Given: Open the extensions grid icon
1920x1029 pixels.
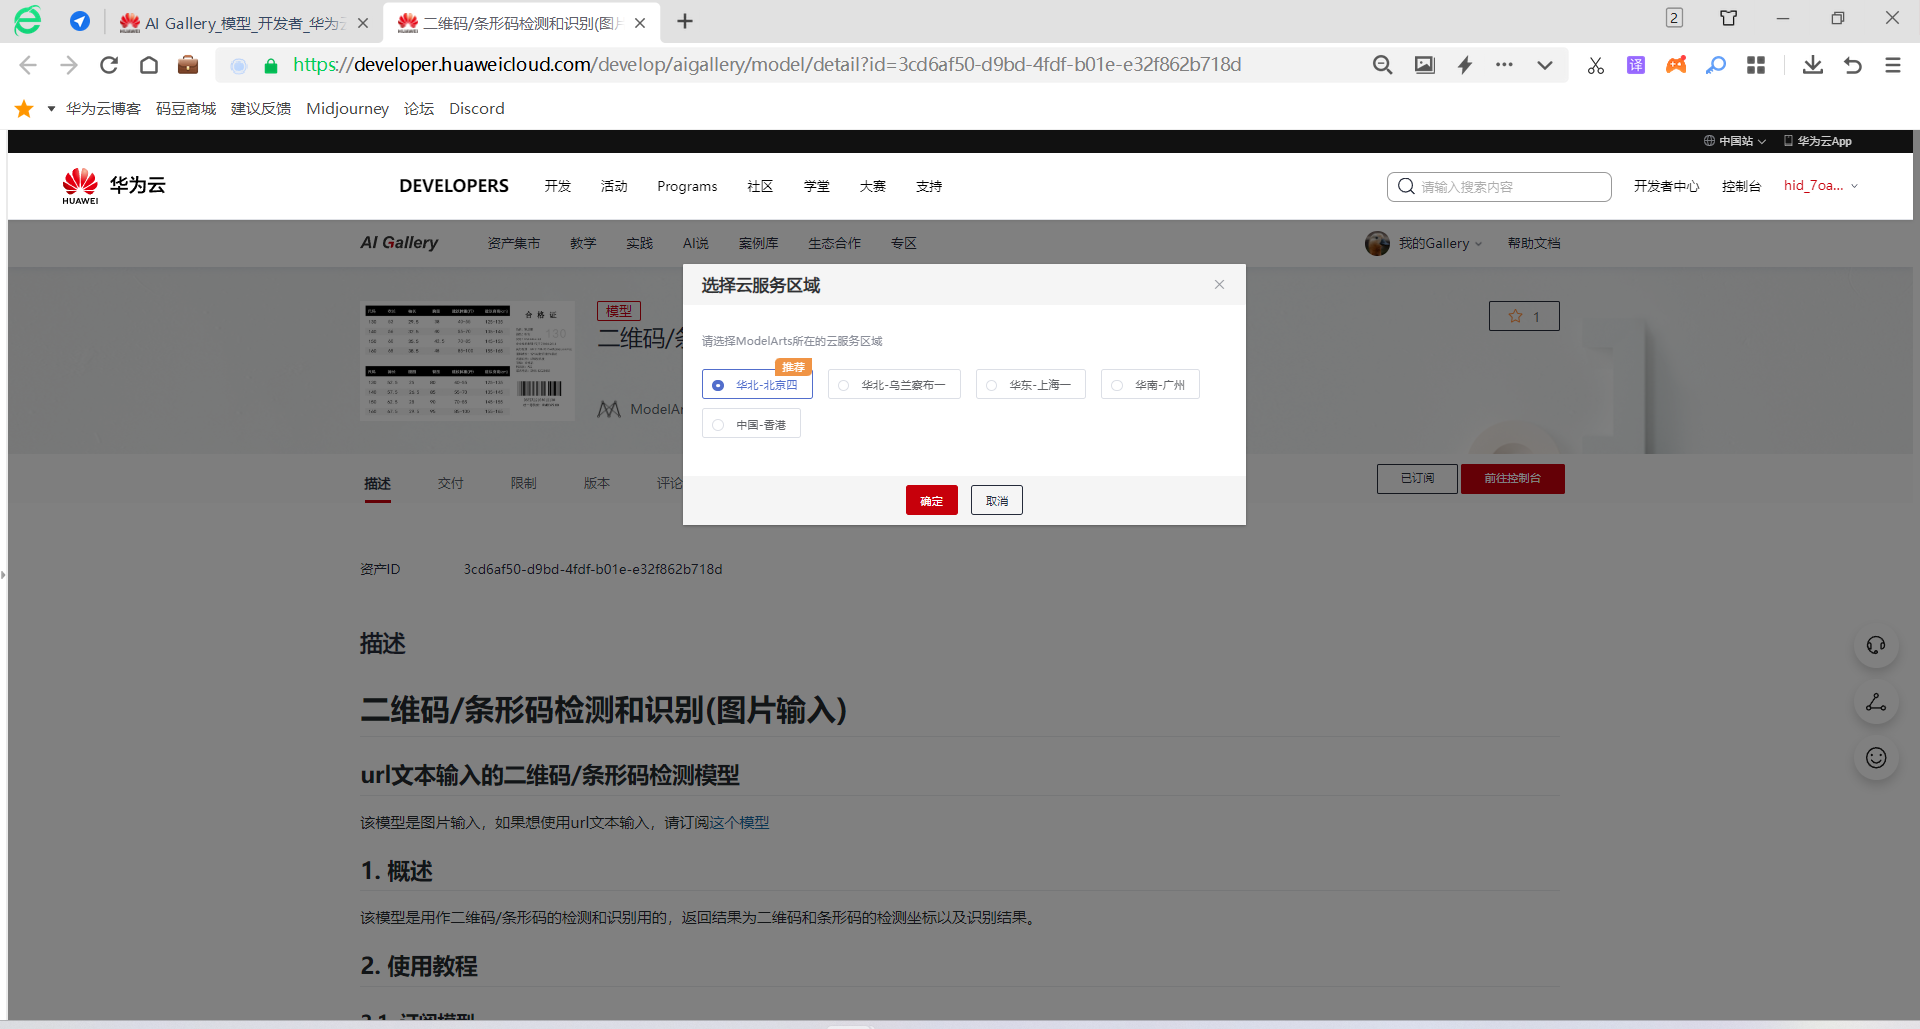Looking at the screenshot, I should (1756, 65).
